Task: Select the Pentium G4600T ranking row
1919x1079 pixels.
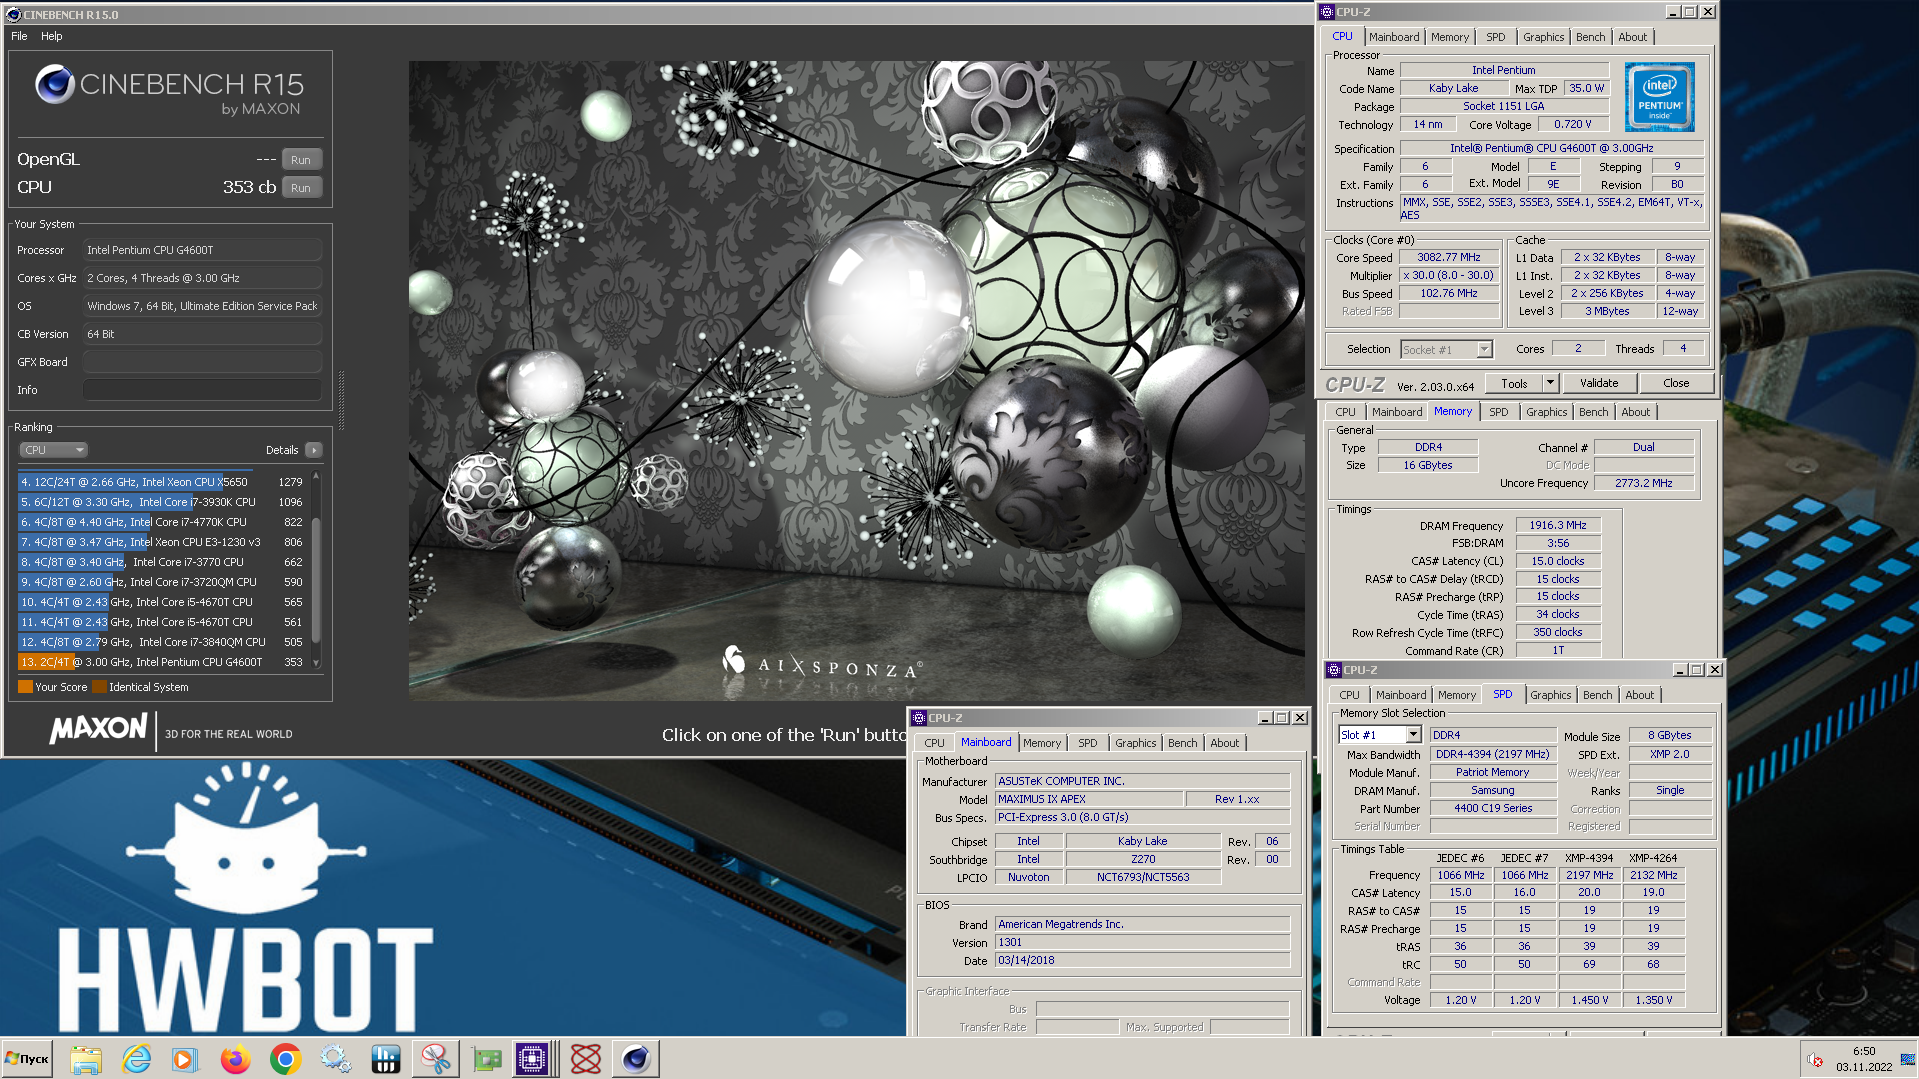Action: point(162,662)
